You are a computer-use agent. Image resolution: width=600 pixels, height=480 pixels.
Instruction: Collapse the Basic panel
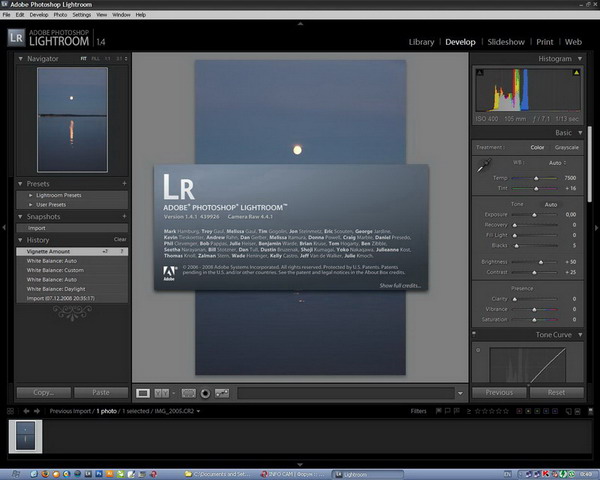tap(580, 133)
